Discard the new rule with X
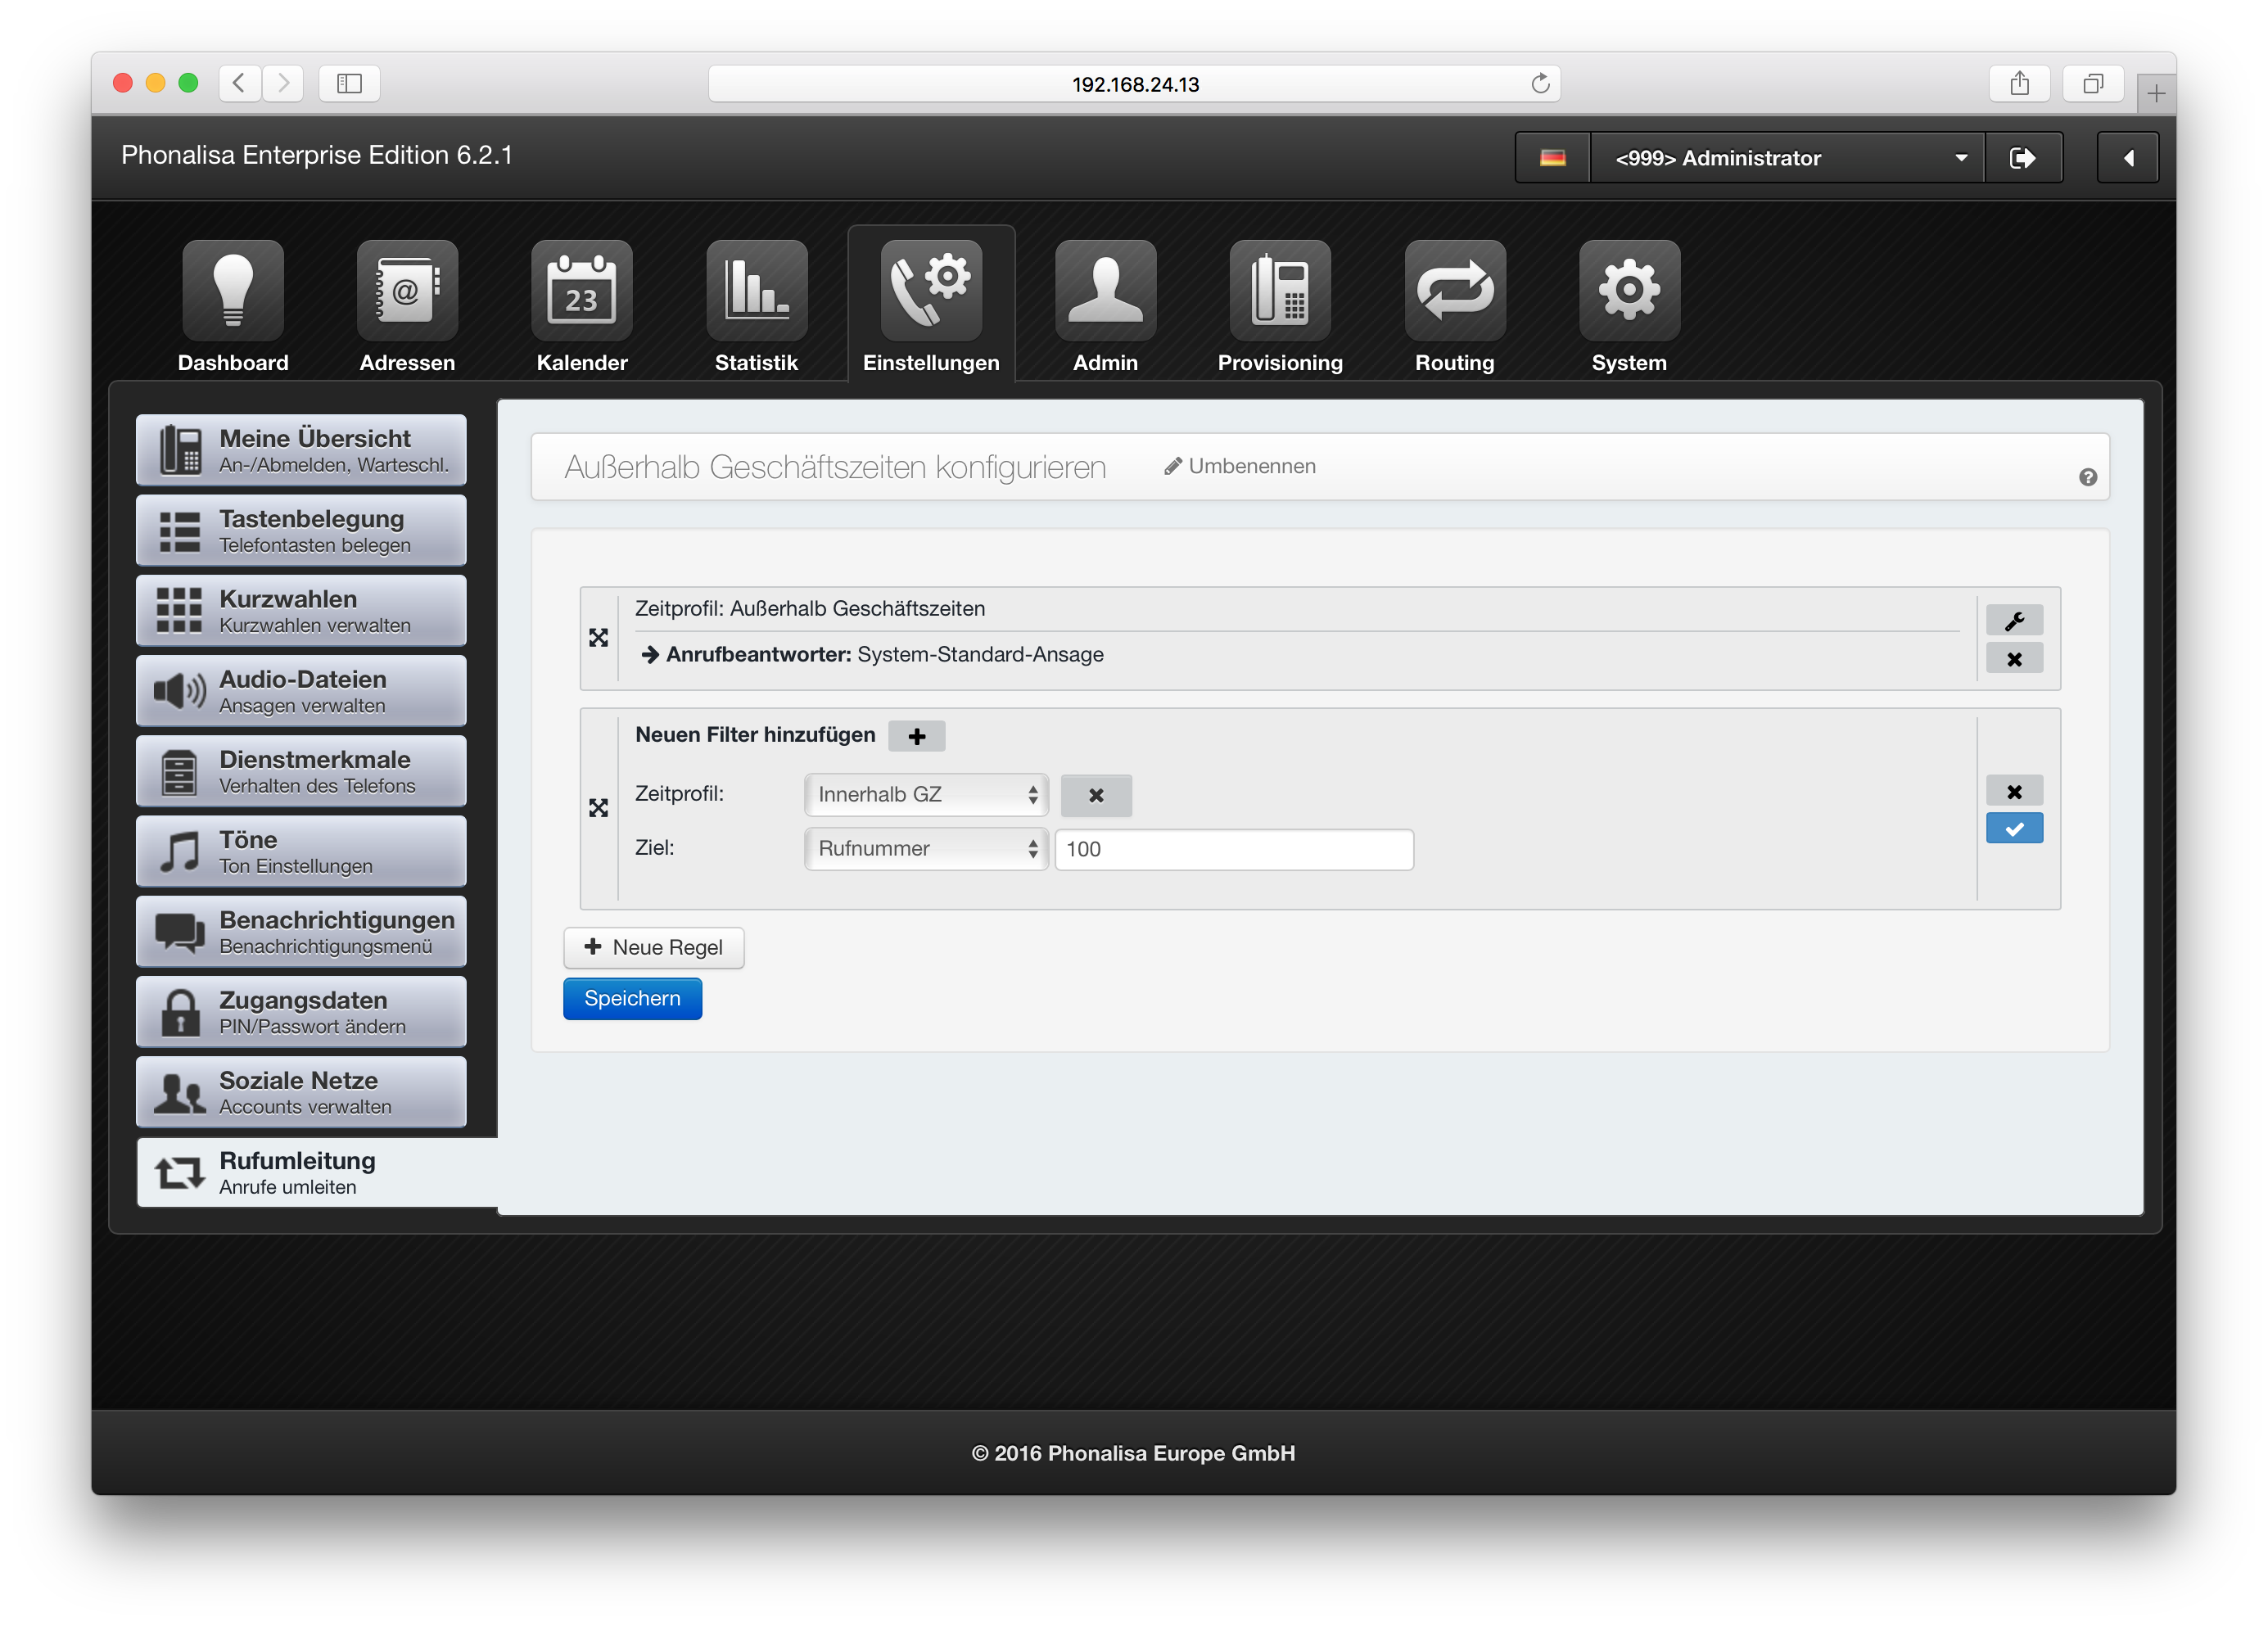 (x=2014, y=791)
